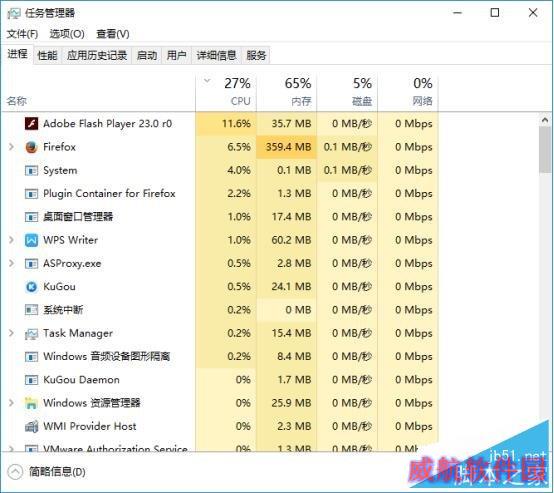The width and height of the screenshot is (554, 493).
Task: Switch to the 服务 tab
Action: point(256,55)
